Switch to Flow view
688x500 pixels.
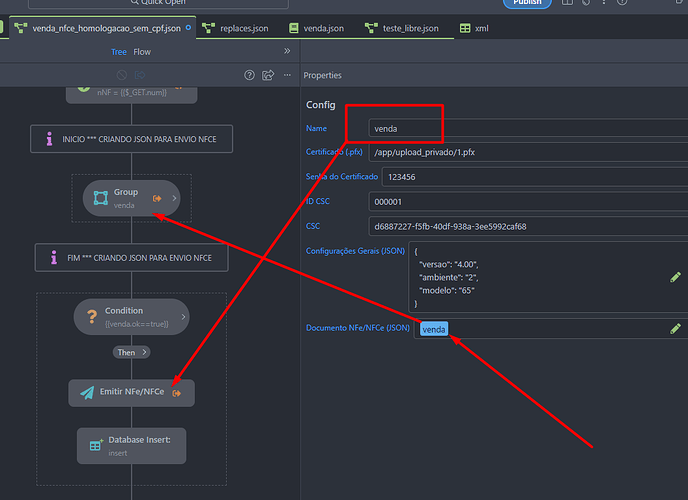coord(142,51)
